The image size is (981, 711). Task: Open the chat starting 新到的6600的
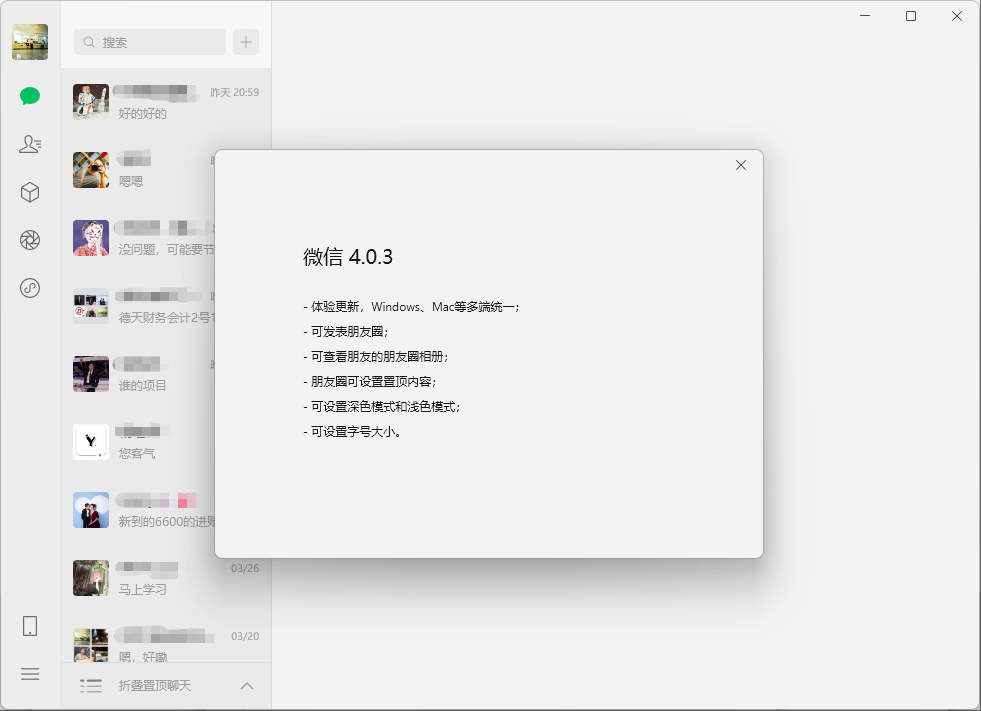(138, 510)
